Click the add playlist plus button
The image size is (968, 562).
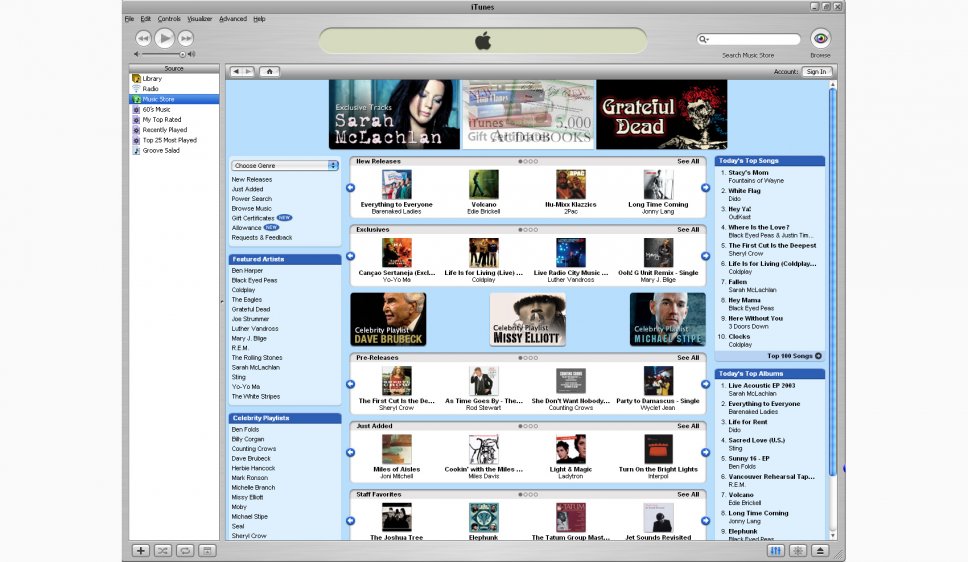click(x=141, y=550)
